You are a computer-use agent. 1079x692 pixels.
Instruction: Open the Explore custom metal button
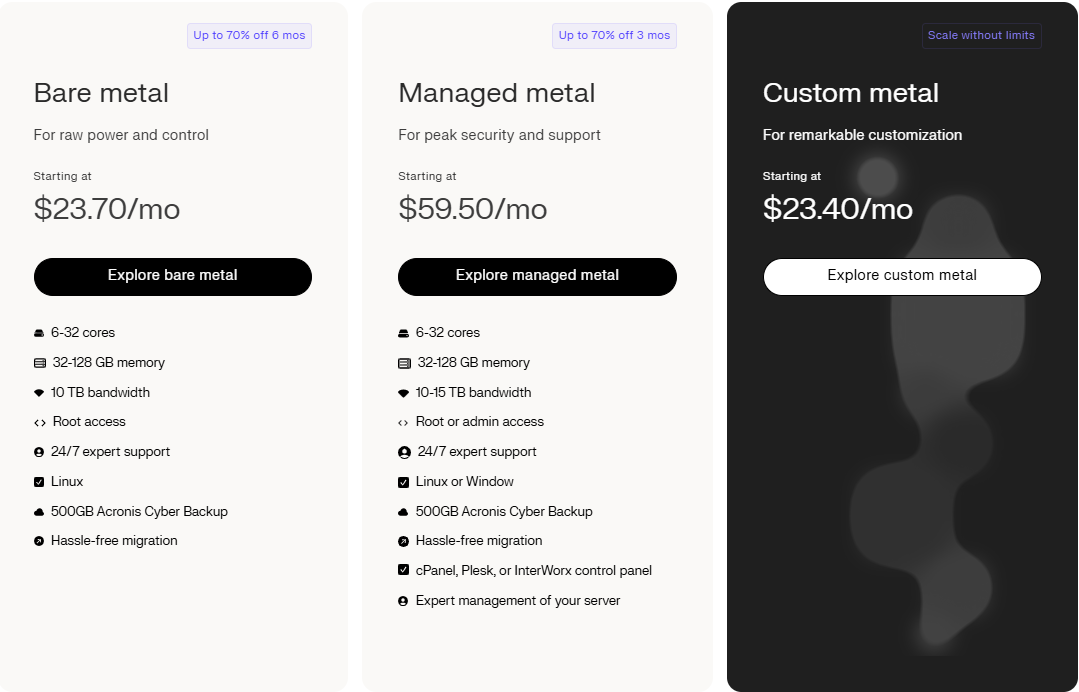tap(902, 276)
